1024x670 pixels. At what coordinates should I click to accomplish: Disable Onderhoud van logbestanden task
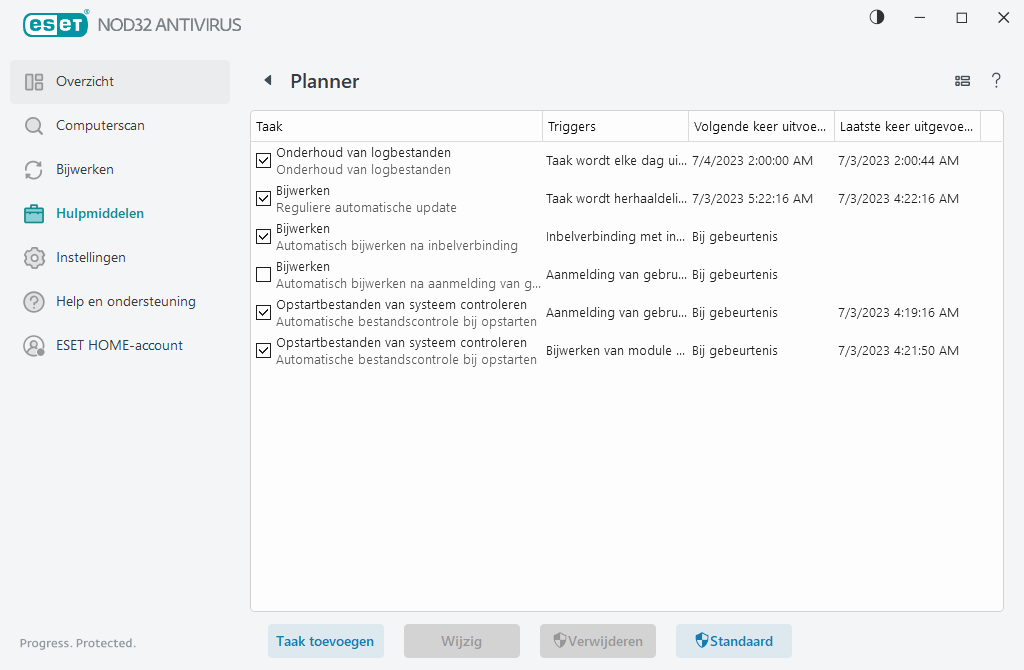[x=263, y=160]
